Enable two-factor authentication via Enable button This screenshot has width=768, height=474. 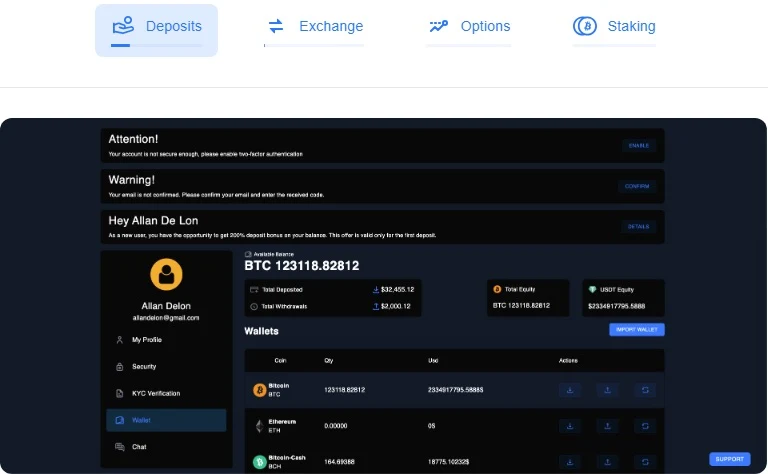click(x=639, y=145)
